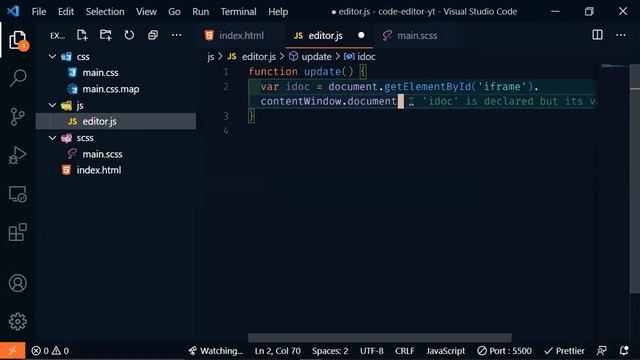
Task: Open the File menu
Action: coord(39,11)
